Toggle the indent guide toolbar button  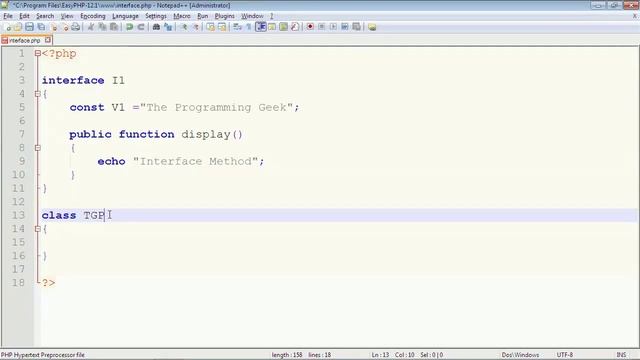(260, 27)
